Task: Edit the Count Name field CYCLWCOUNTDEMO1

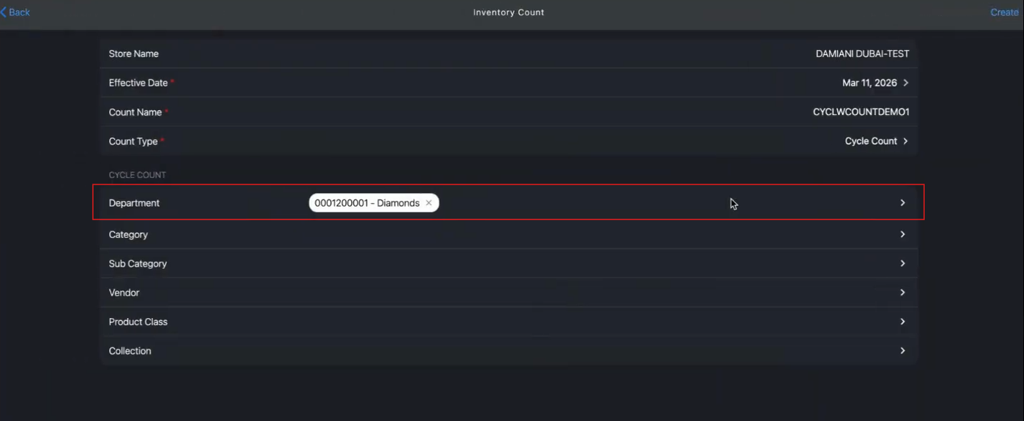Action: click(x=861, y=112)
